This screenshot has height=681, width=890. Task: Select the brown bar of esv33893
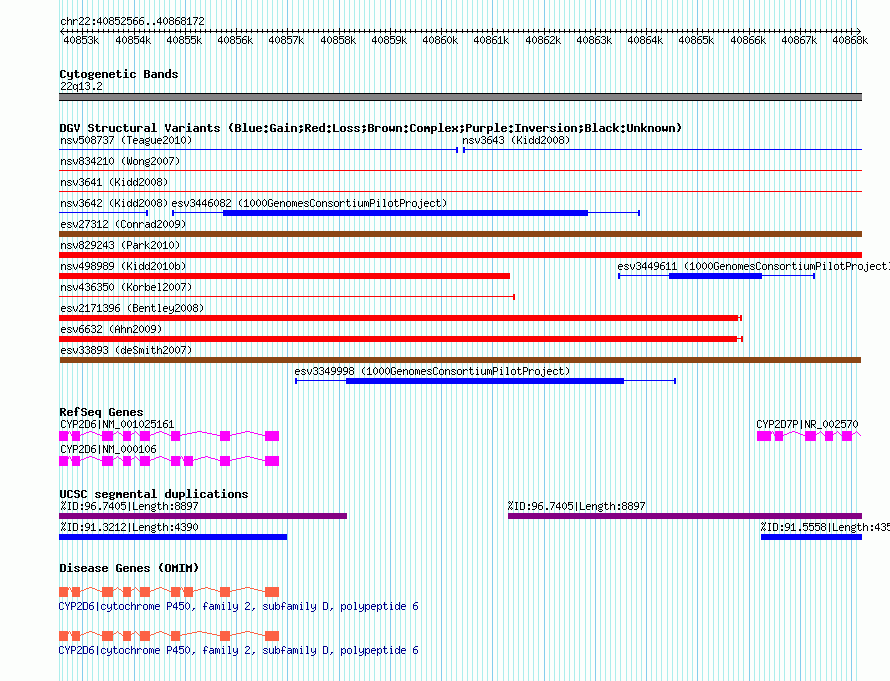[460, 360]
